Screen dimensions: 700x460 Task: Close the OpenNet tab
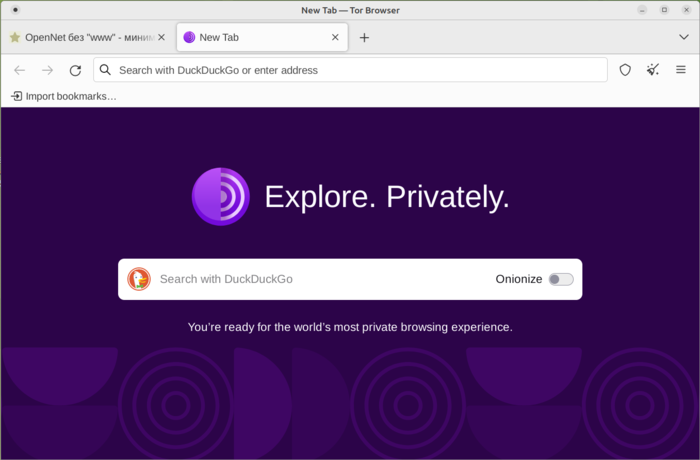click(161, 37)
